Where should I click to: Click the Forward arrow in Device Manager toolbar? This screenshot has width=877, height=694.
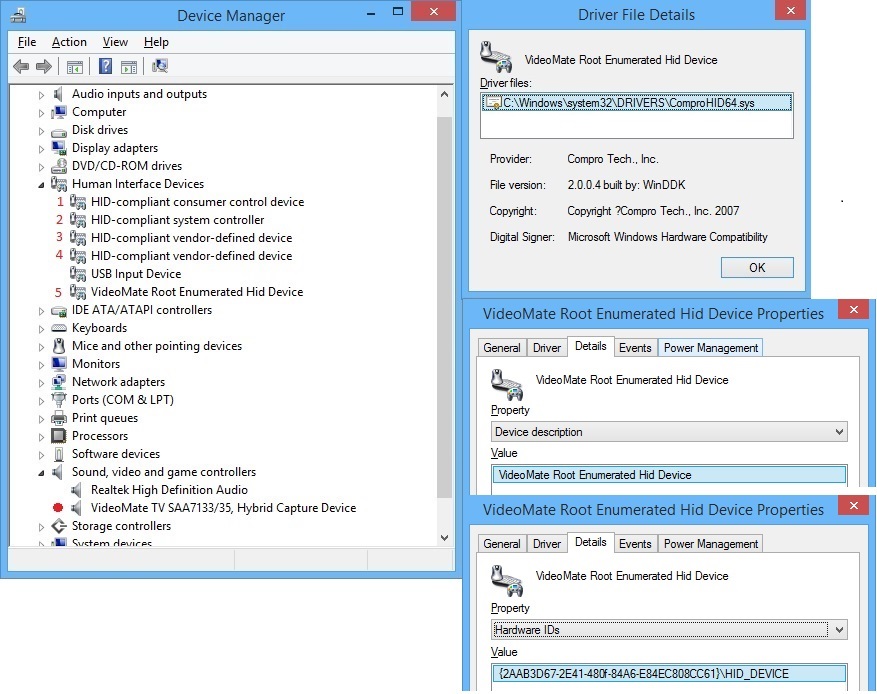click(x=44, y=67)
